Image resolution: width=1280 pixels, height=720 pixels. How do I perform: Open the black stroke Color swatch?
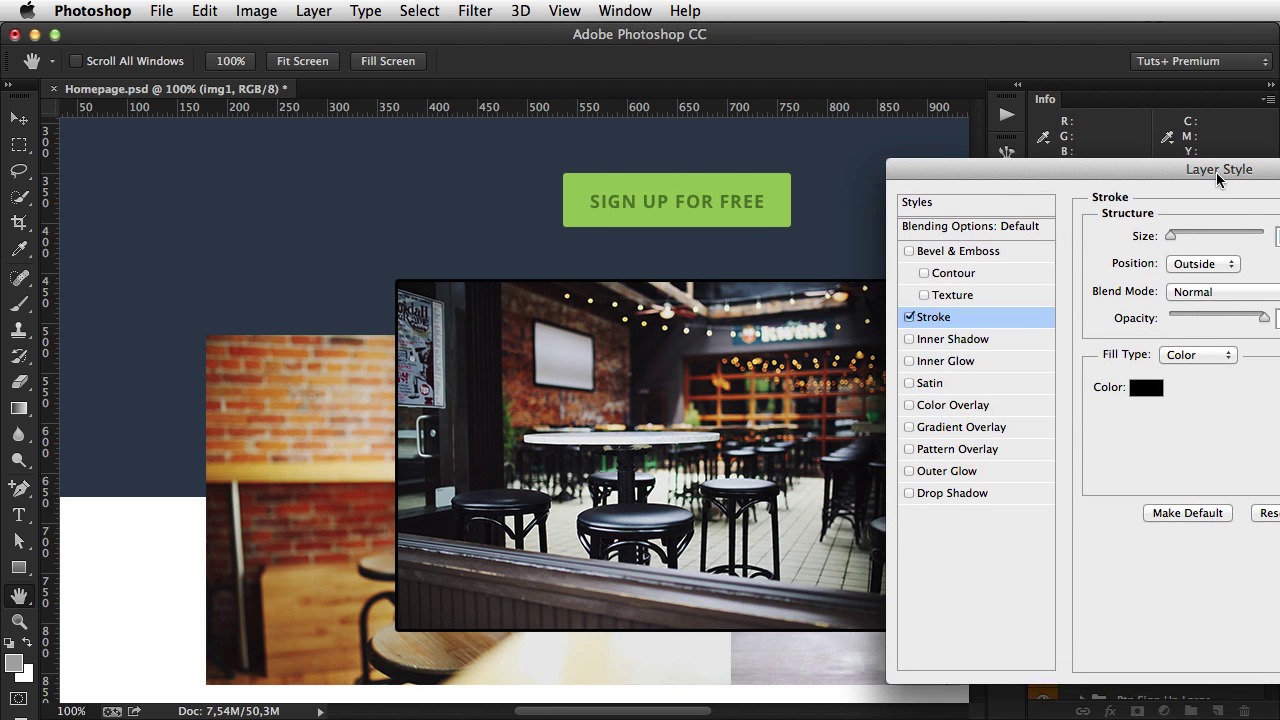point(1146,388)
